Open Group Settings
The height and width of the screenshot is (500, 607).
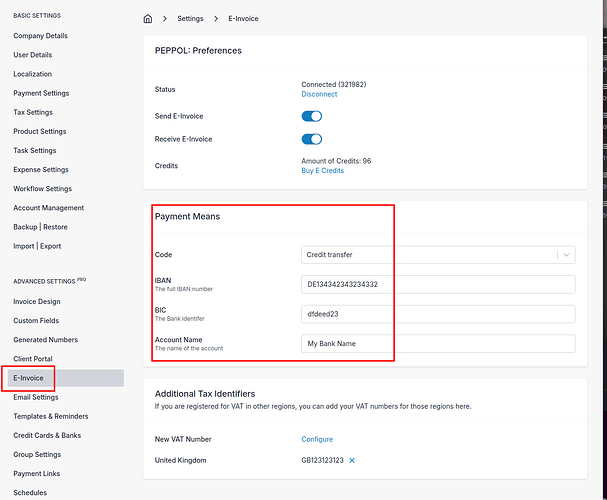click(x=37, y=454)
